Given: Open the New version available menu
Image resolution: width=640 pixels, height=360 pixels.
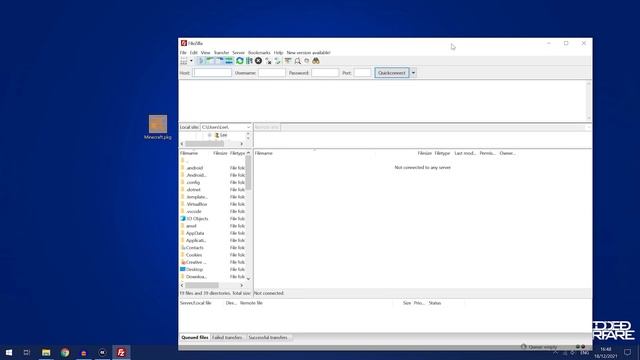Looking at the screenshot, I should (308, 53).
